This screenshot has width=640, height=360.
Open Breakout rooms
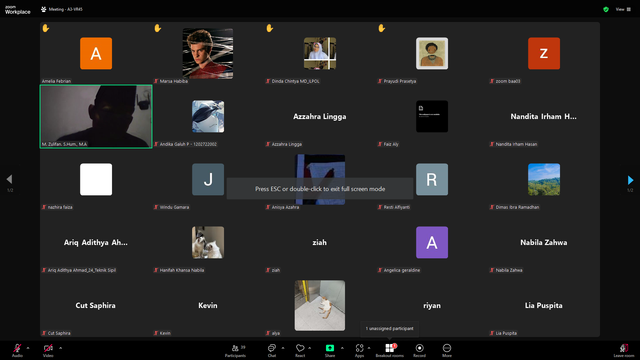[x=390, y=350]
